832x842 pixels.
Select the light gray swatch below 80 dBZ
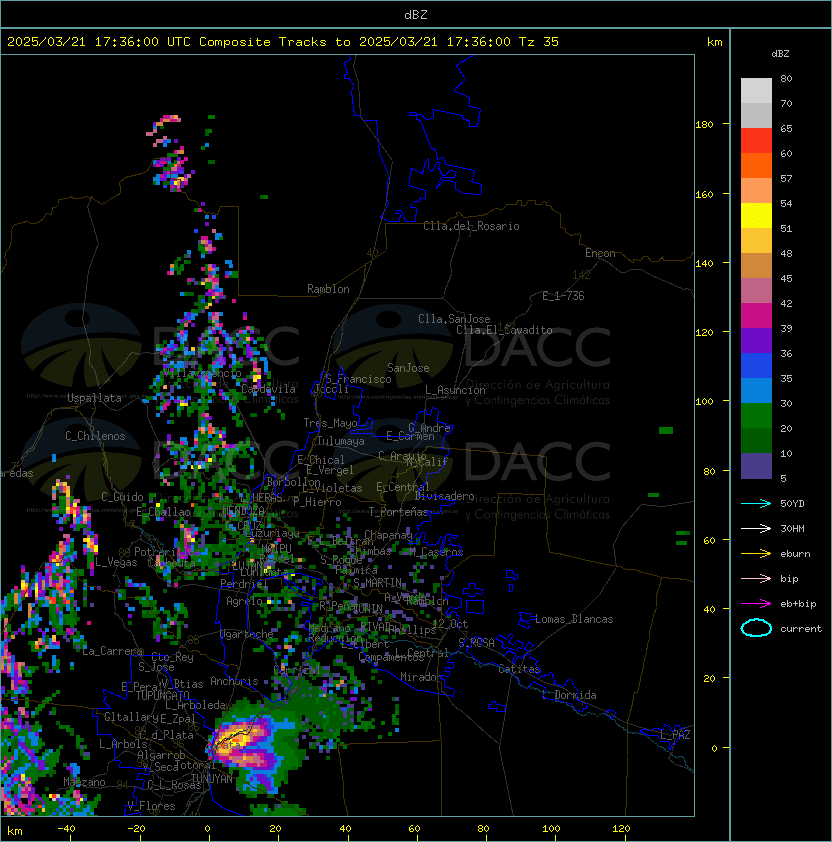756,90
